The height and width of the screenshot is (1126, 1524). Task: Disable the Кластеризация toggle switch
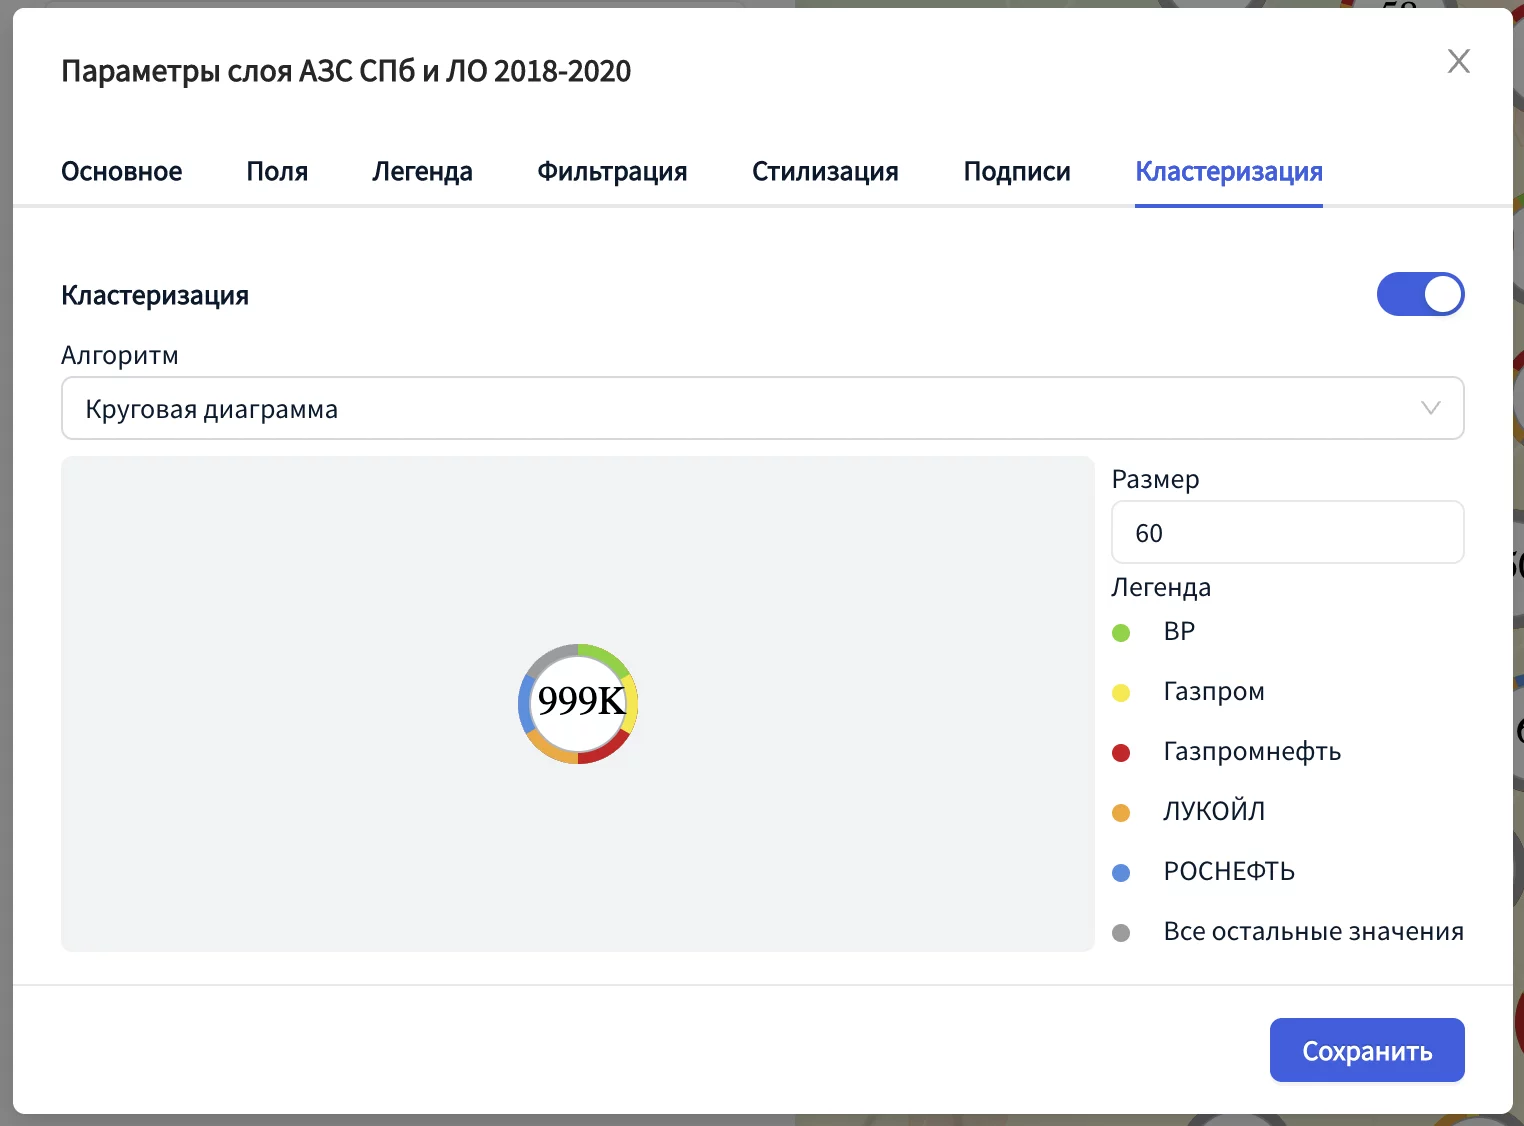point(1420,295)
